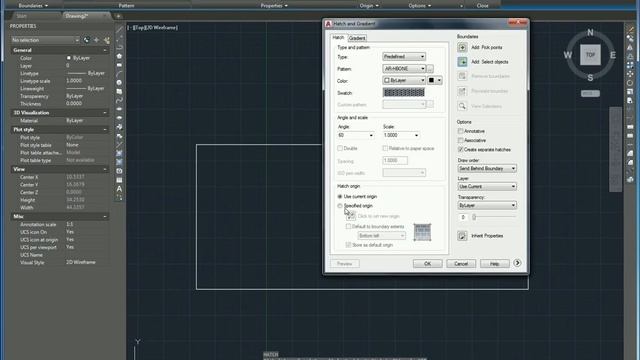Click the OK button
640x360 pixels.
click(x=427, y=264)
